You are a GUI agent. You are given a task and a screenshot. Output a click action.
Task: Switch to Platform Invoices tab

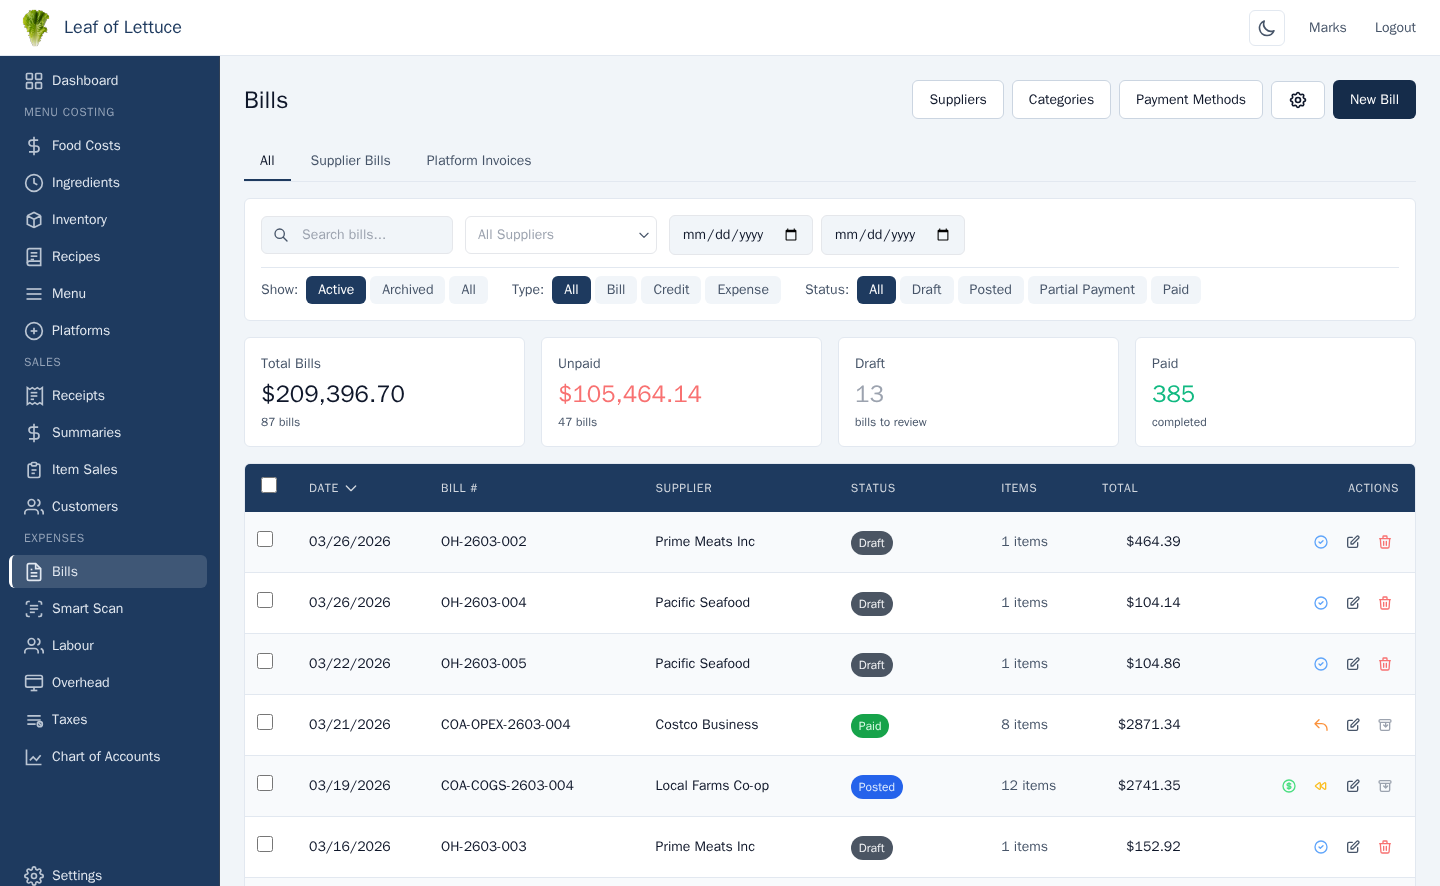coord(478,160)
